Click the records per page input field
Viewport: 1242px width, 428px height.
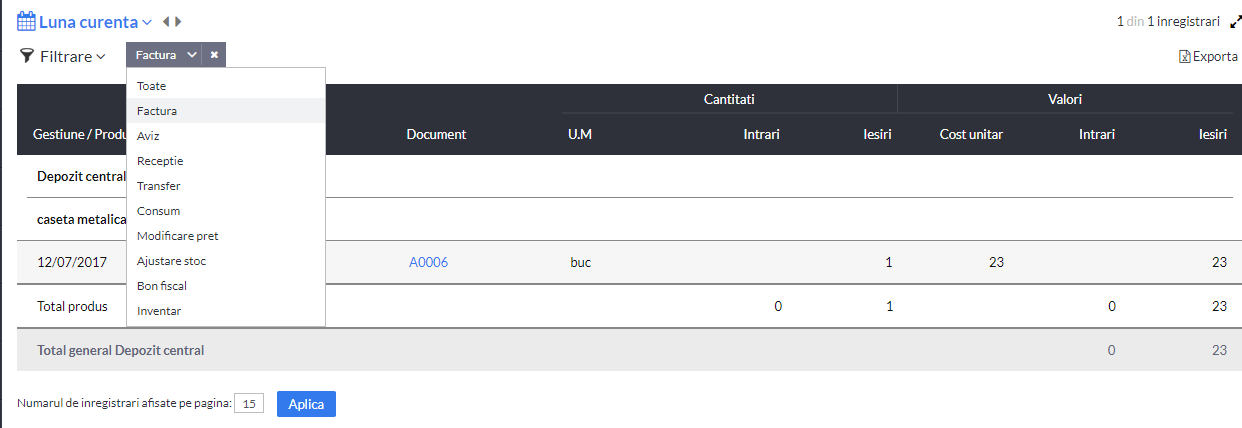click(249, 404)
